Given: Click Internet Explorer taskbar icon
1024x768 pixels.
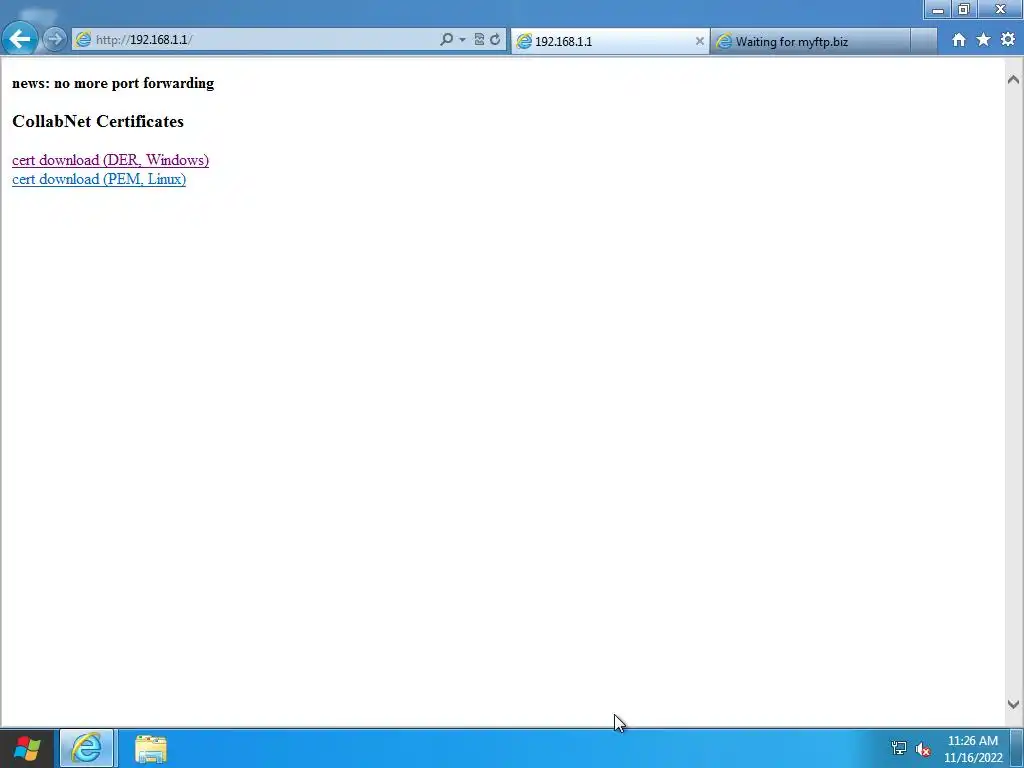Looking at the screenshot, I should point(87,748).
